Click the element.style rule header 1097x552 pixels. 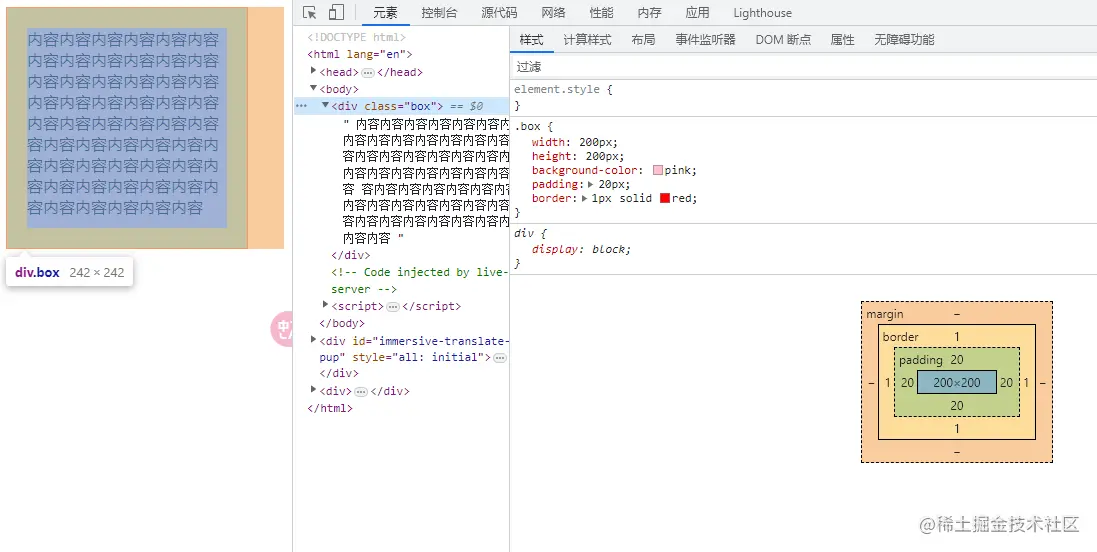point(563,90)
